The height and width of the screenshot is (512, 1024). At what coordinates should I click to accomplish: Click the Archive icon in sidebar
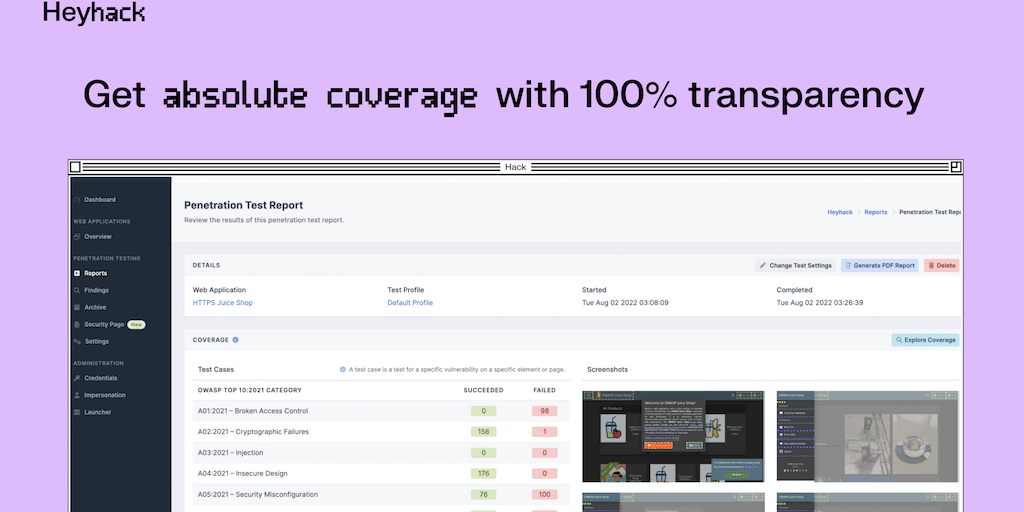77,307
